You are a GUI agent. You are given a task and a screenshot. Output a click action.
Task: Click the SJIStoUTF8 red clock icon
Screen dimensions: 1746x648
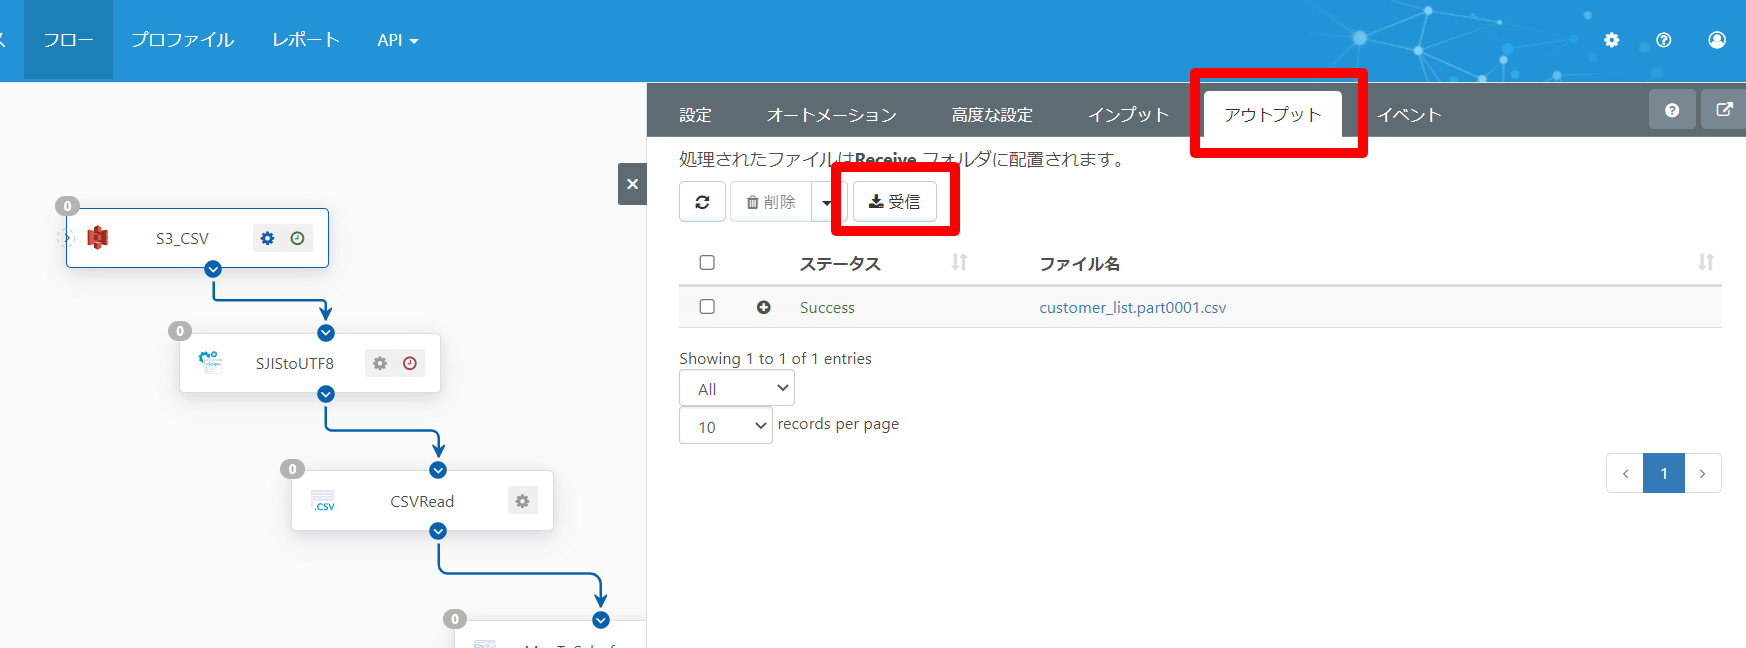click(410, 363)
